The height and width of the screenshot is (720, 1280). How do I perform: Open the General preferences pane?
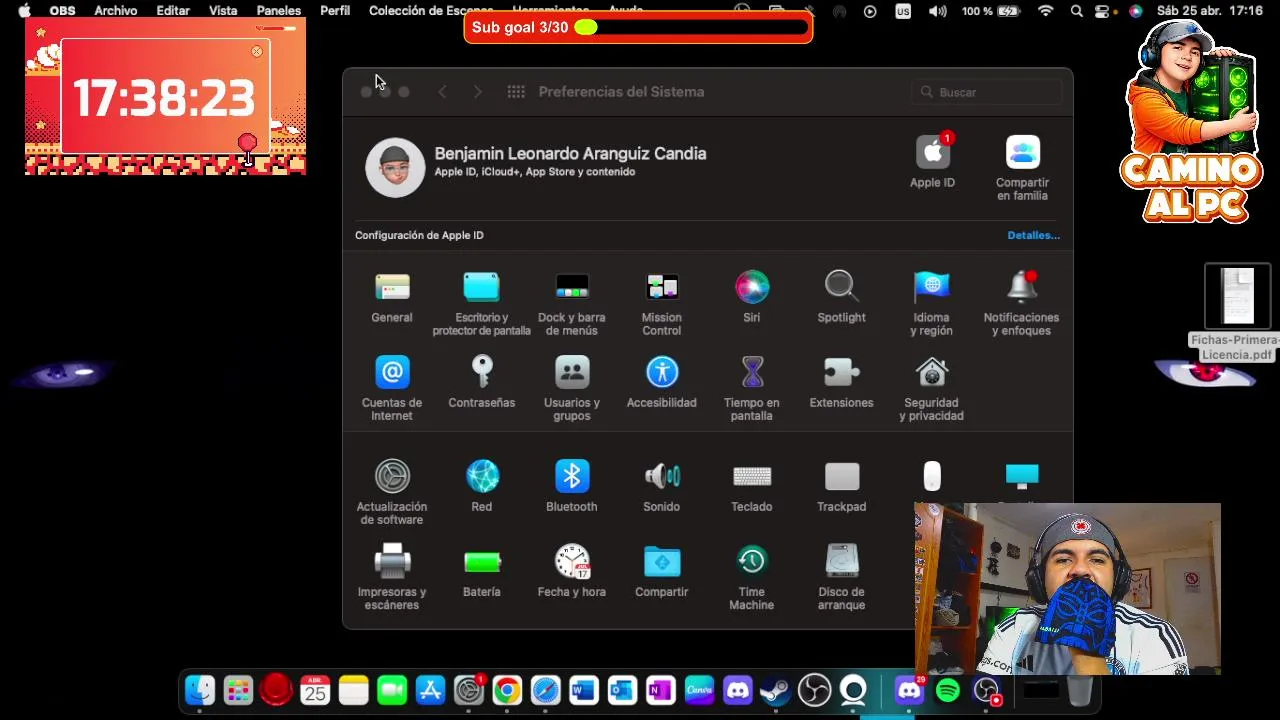pos(392,297)
